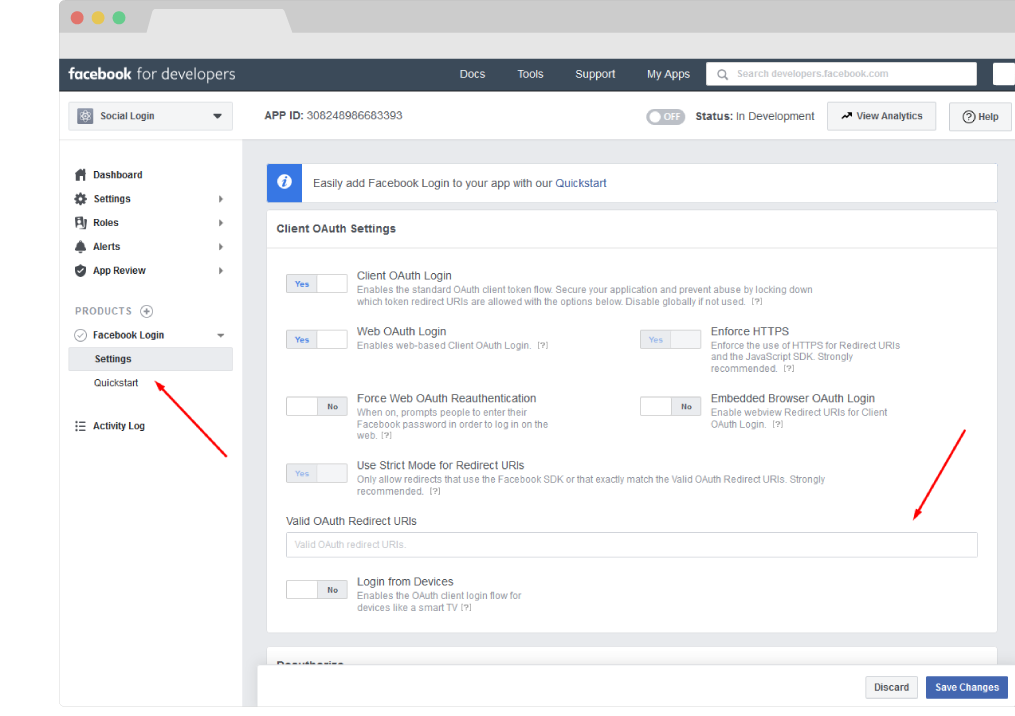Turn on Force Web OAuth Reauthentication

pyautogui.click(x=316, y=406)
